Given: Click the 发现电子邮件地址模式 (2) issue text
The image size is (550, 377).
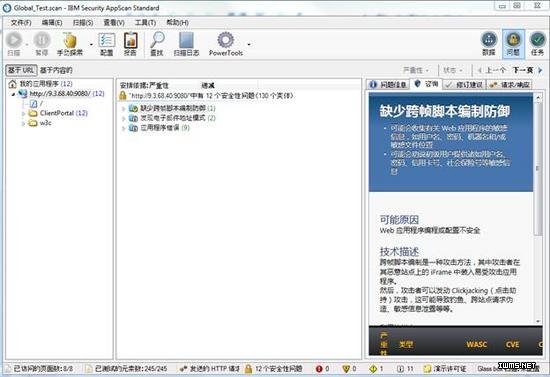Looking at the screenshot, I should point(178,118).
